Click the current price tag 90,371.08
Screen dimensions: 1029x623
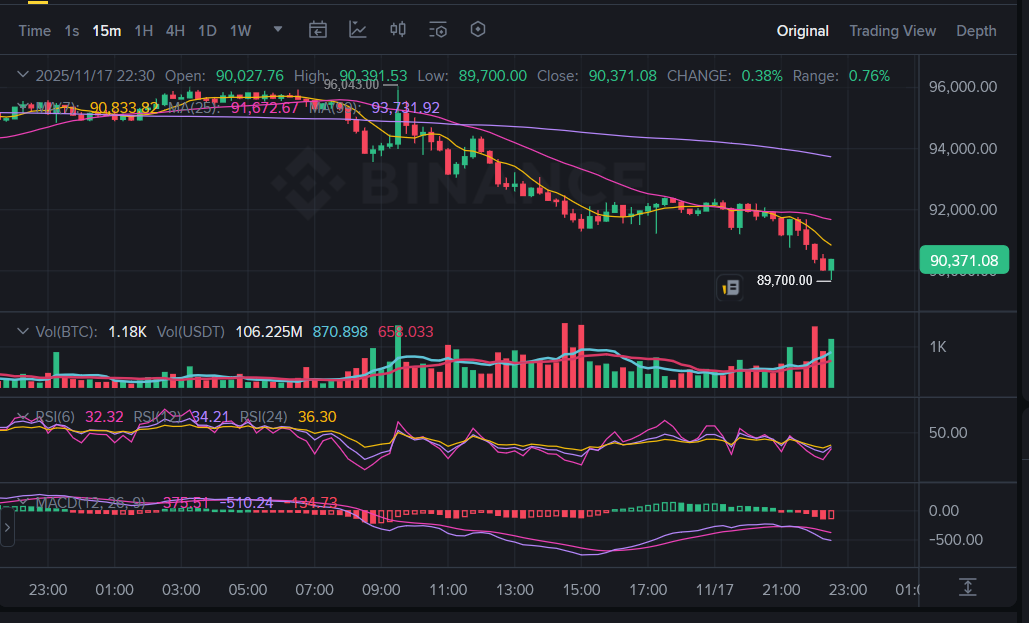(964, 260)
